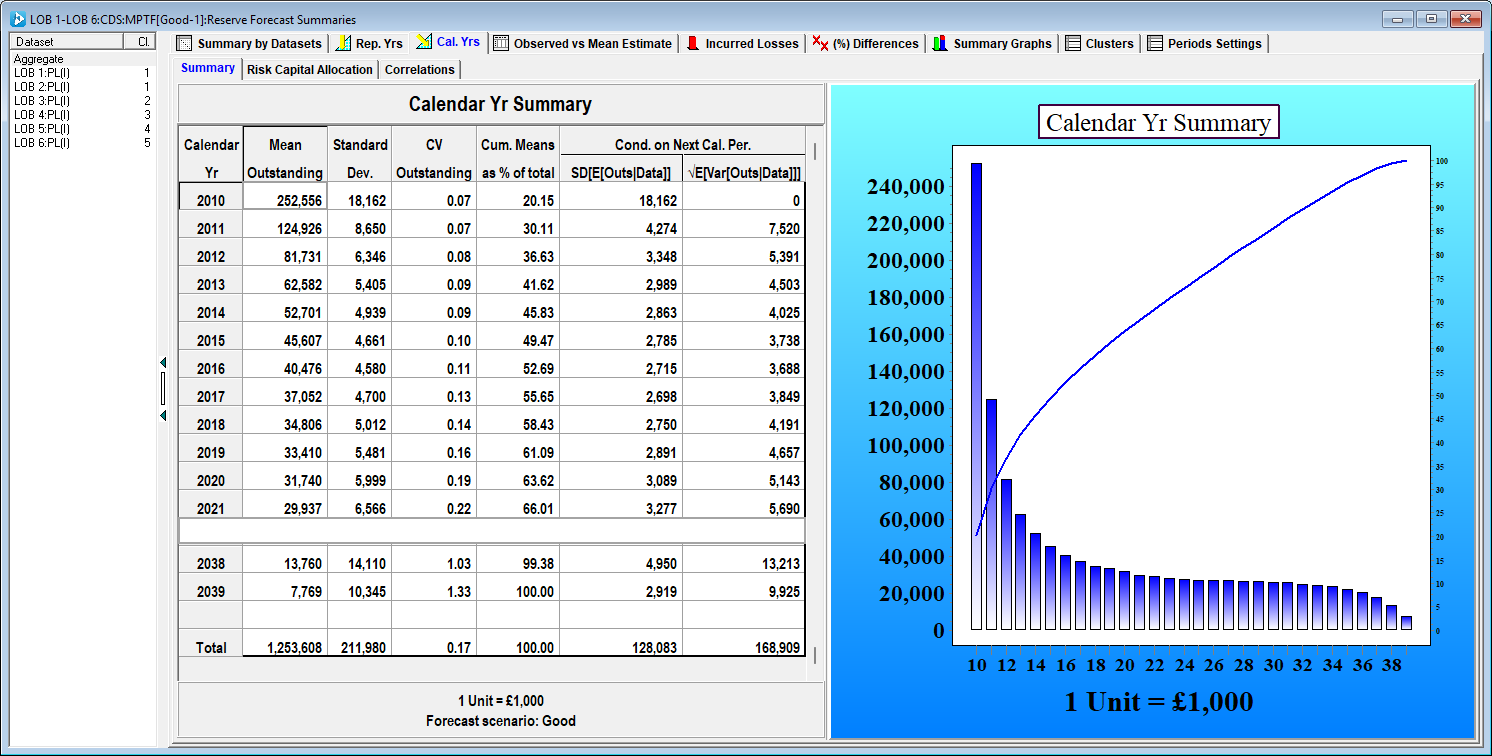
Task: Click the Dataset column header
Action: 66,42
